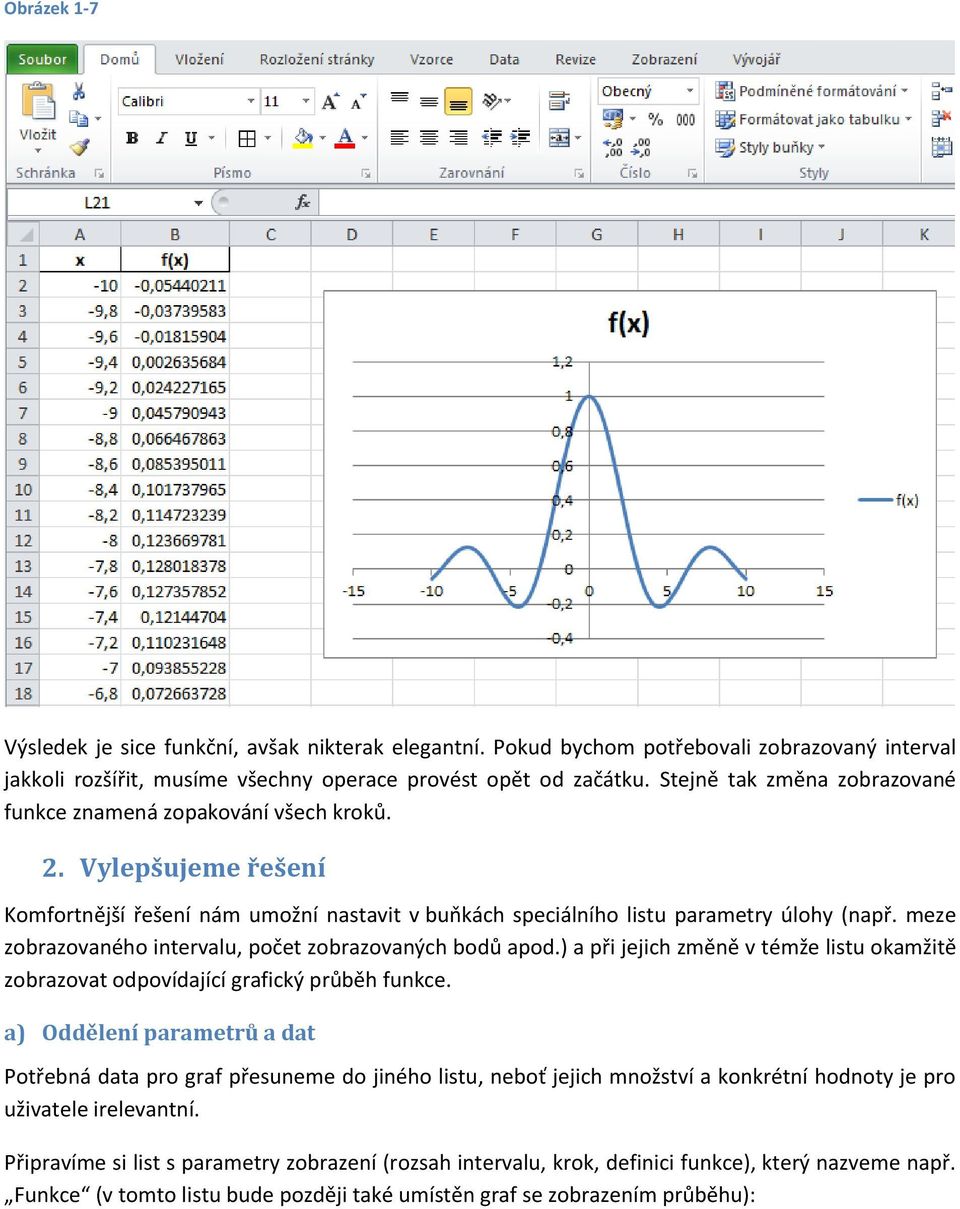
Task: Click the Name Box showing L21
Action: (97, 202)
